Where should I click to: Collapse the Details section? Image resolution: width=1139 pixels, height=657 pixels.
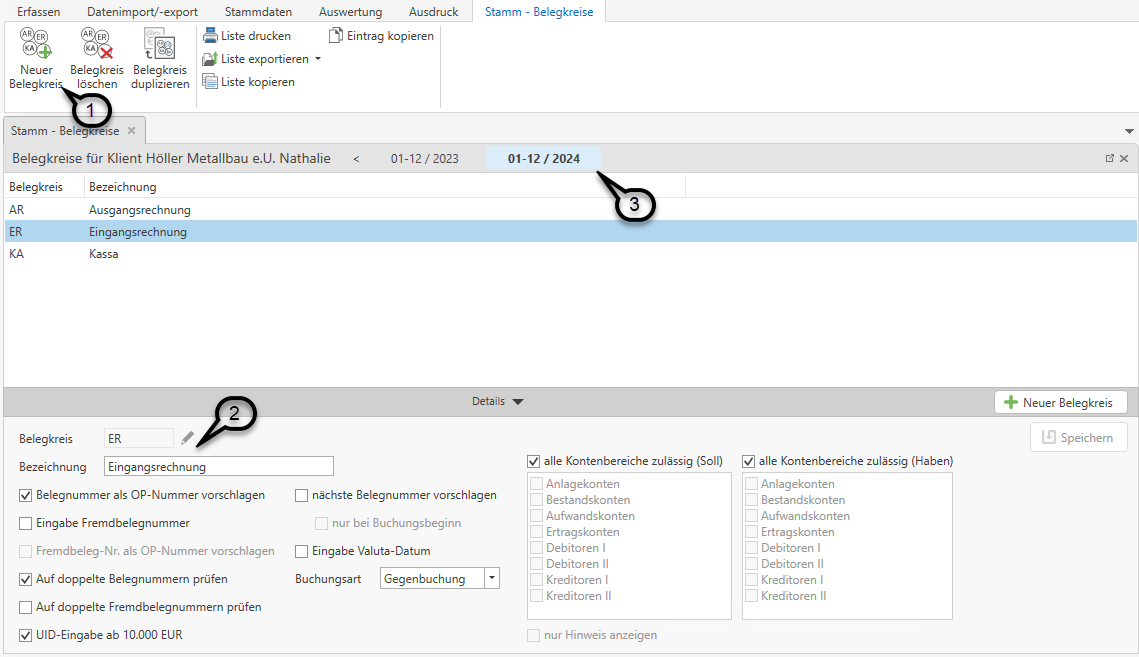[517, 402]
